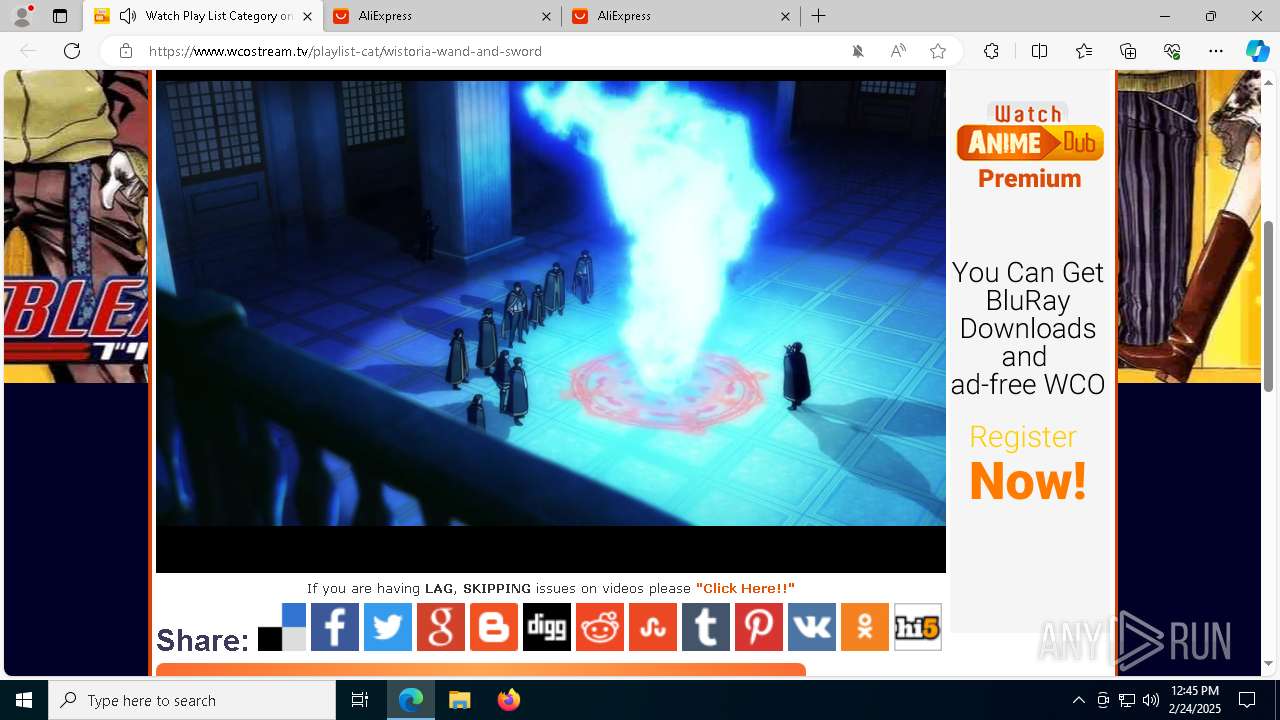Screen dimensions: 1280x720
Task: Open Microsoft Edge from the taskbar
Action: pyautogui.click(x=411, y=700)
